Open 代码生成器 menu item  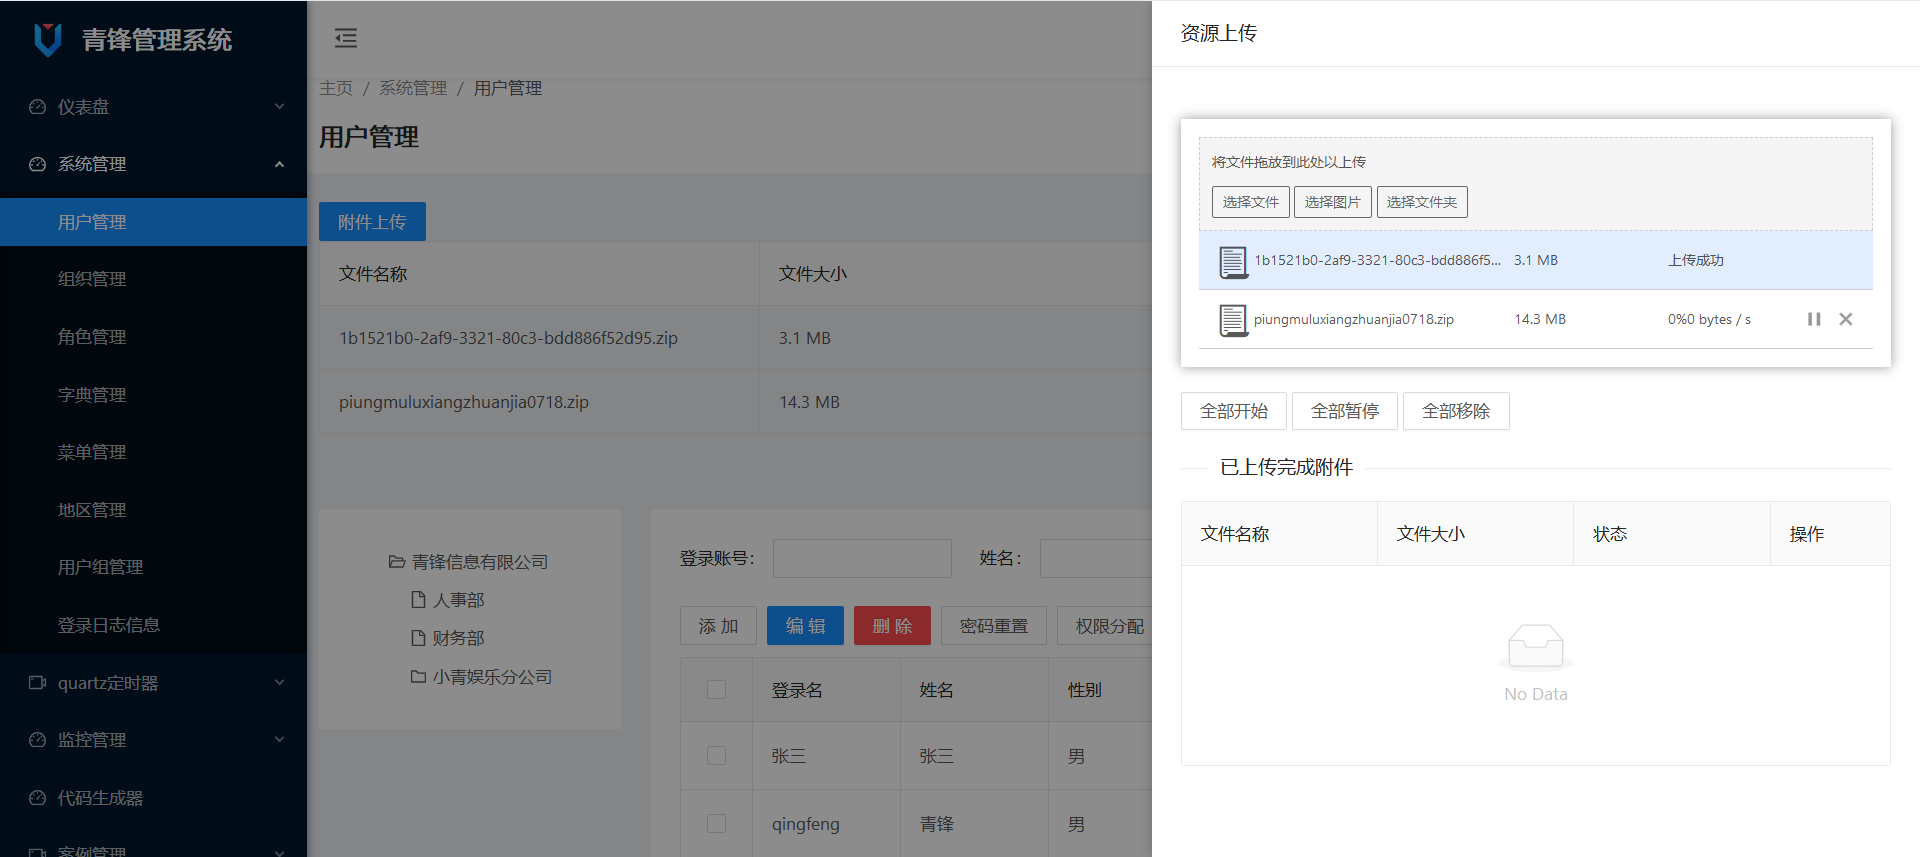coord(153,798)
